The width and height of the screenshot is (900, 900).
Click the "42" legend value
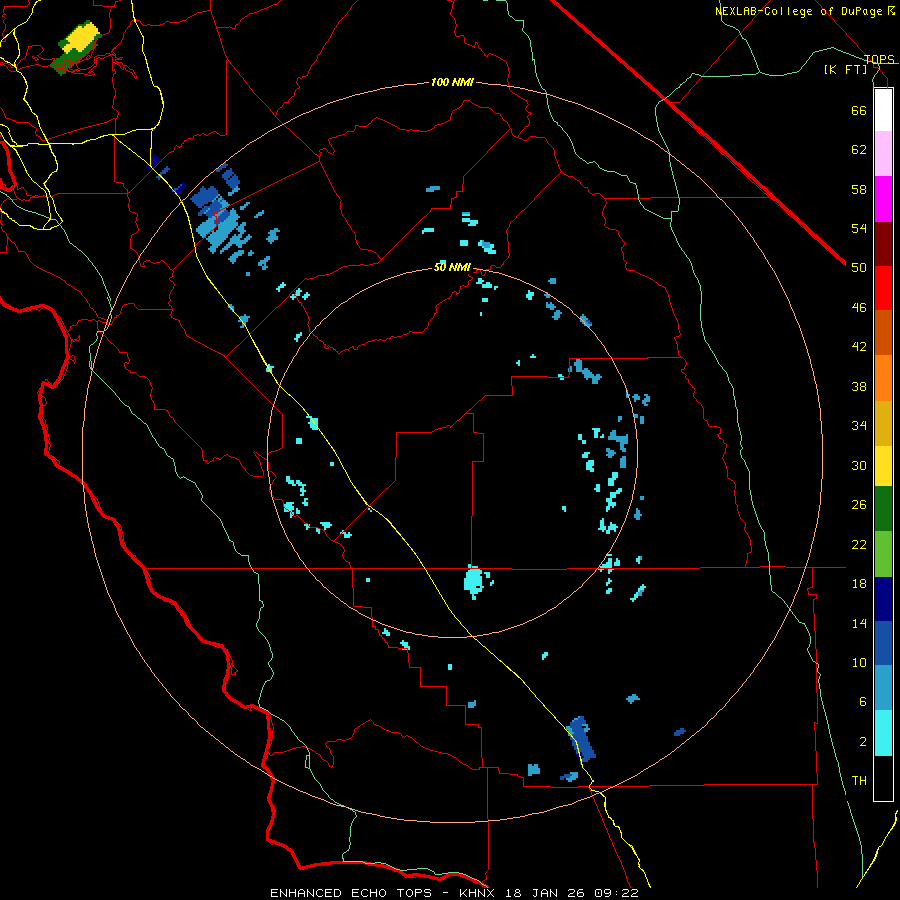(x=859, y=347)
